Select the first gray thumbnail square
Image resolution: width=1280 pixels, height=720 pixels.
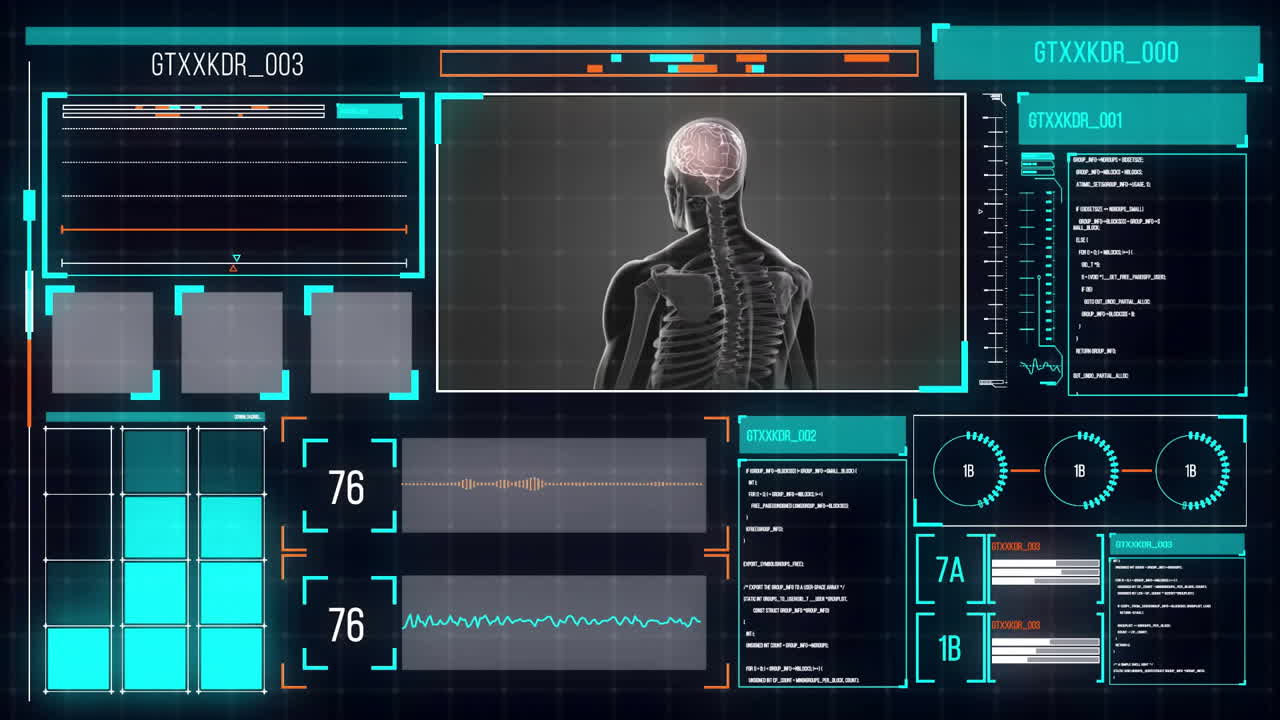pos(102,342)
